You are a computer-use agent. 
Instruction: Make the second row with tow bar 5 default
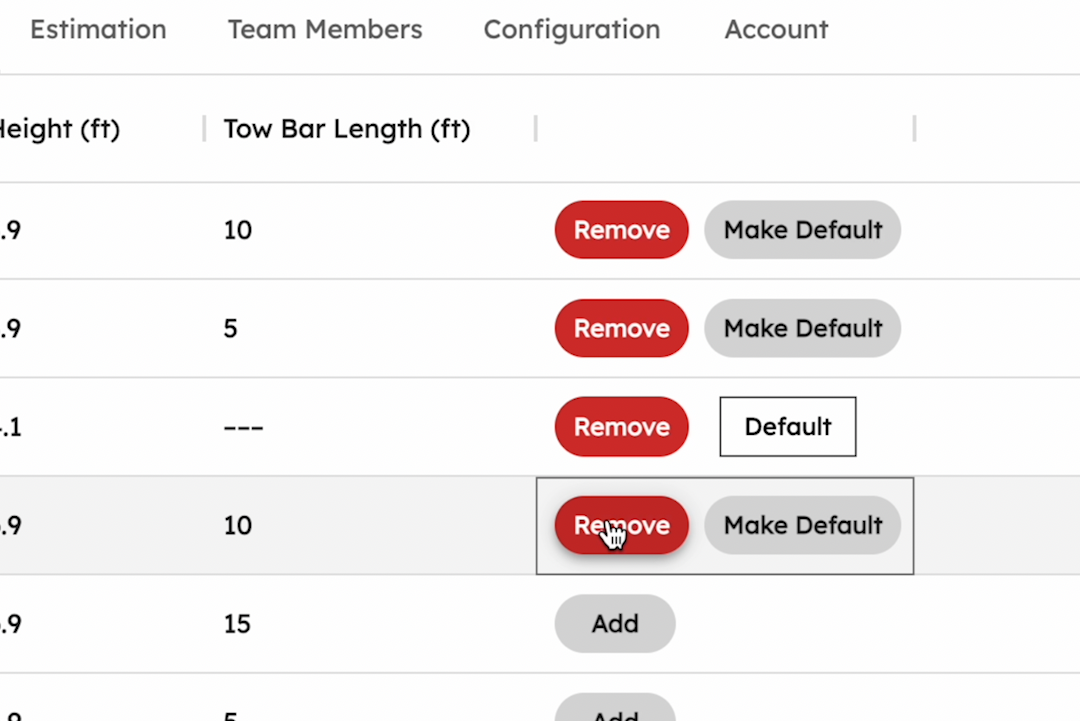803,328
